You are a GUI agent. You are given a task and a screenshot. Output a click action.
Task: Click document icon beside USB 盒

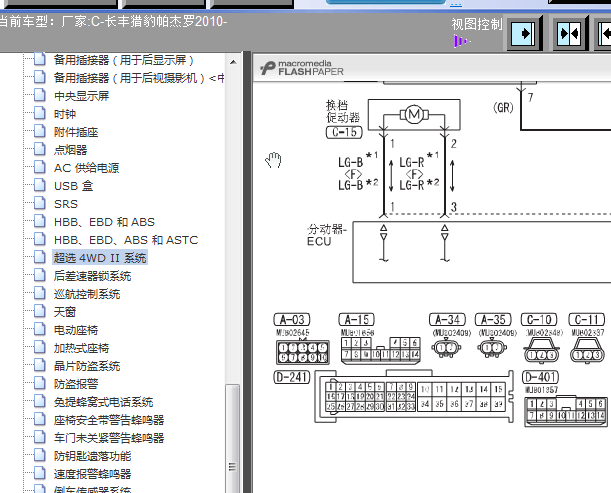[40, 185]
